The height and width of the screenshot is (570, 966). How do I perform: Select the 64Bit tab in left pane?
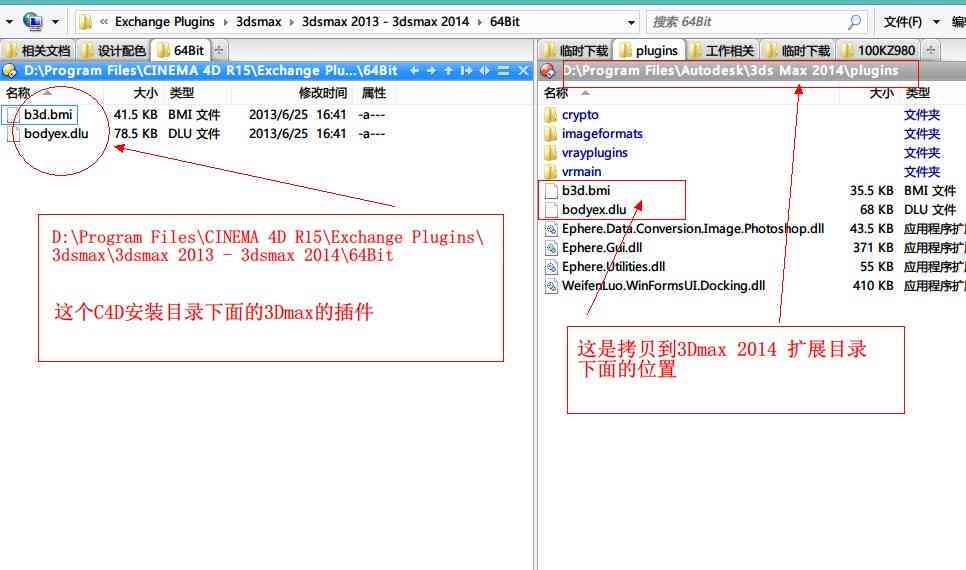tap(181, 50)
